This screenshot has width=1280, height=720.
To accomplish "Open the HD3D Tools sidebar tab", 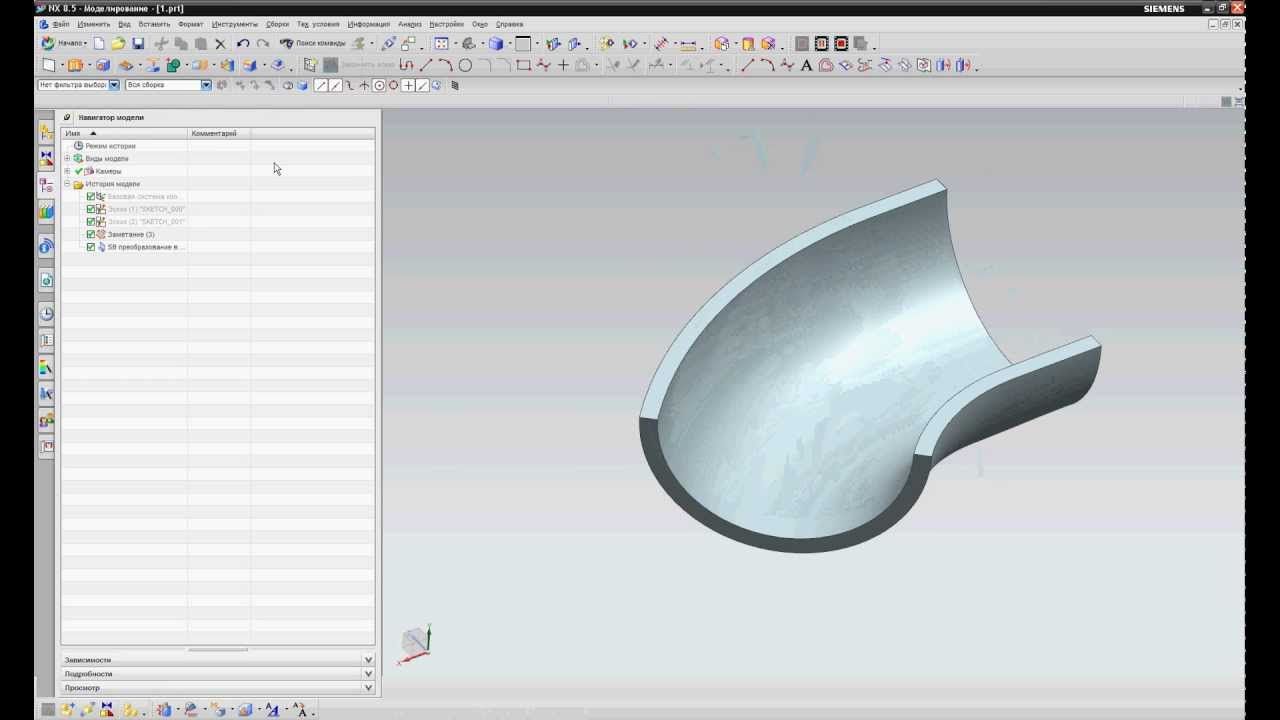I will pos(46,246).
